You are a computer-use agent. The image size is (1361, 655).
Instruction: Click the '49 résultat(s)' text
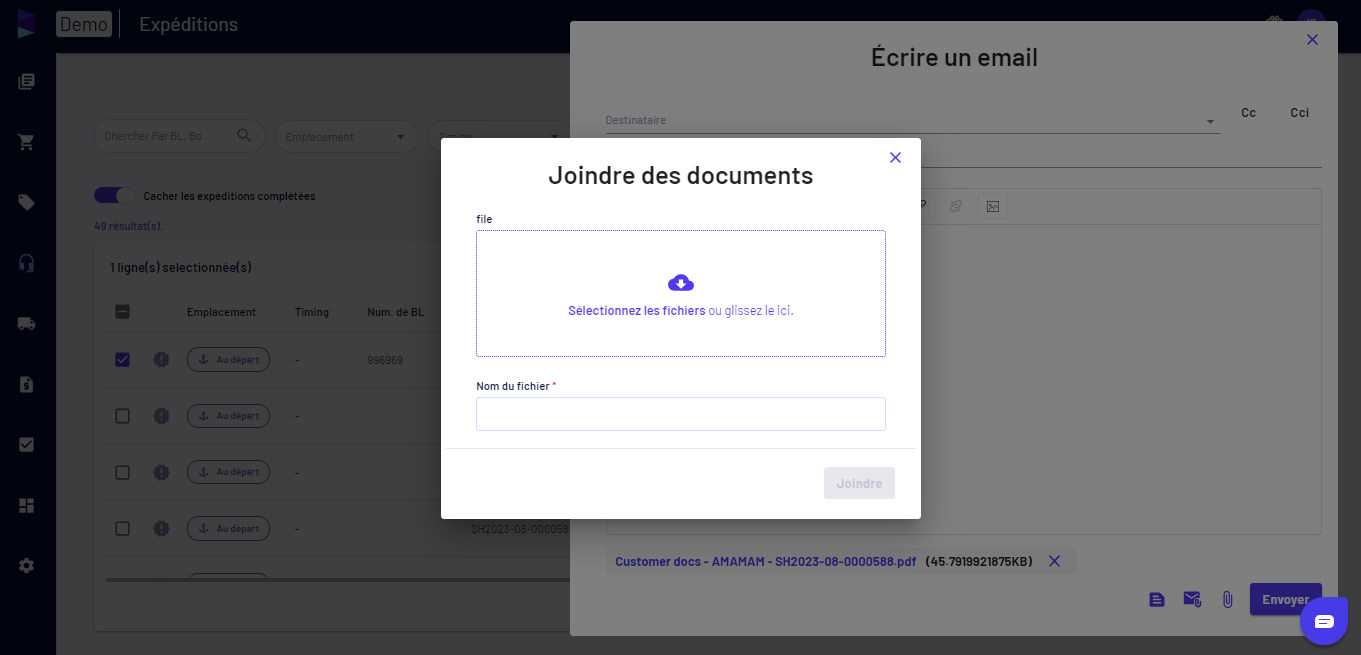click(x=128, y=226)
